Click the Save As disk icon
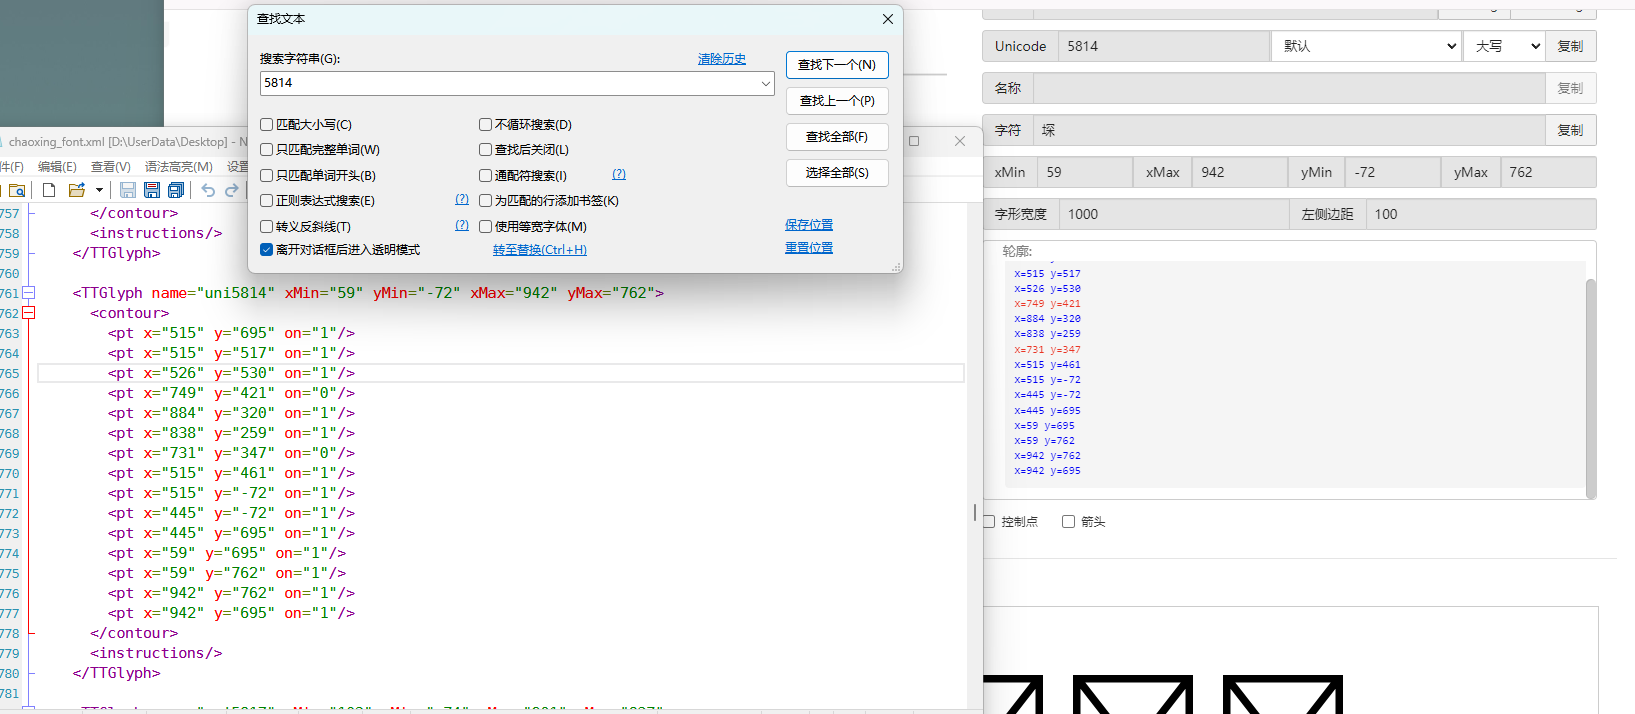 (152, 190)
